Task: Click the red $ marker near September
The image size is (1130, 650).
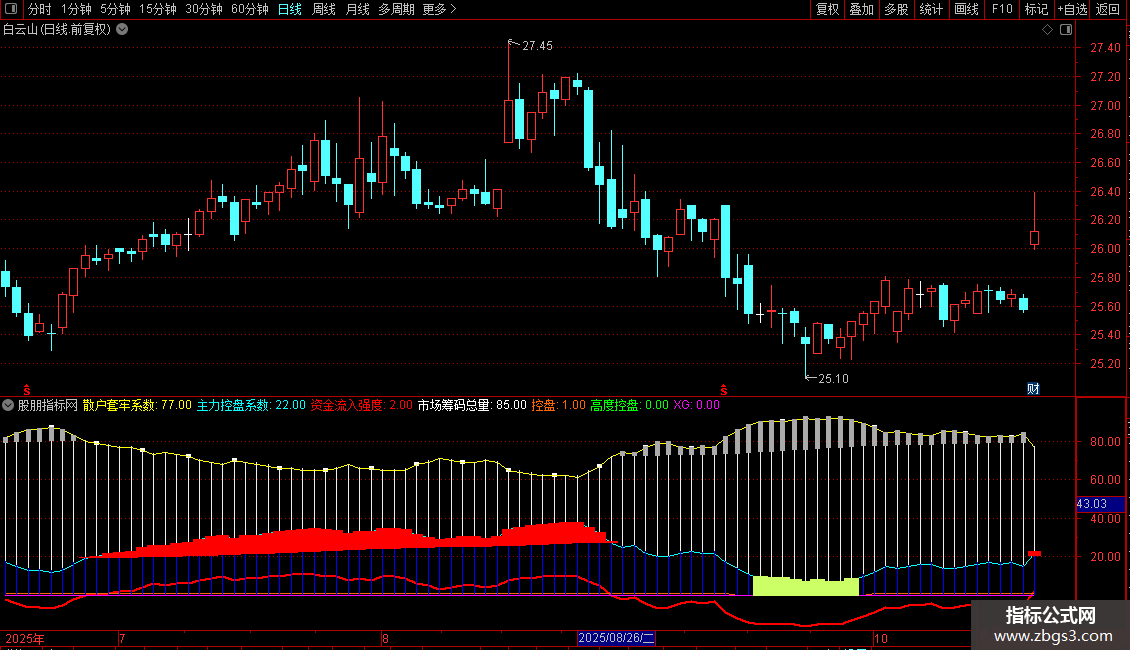Action: click(x=724, y=390)
